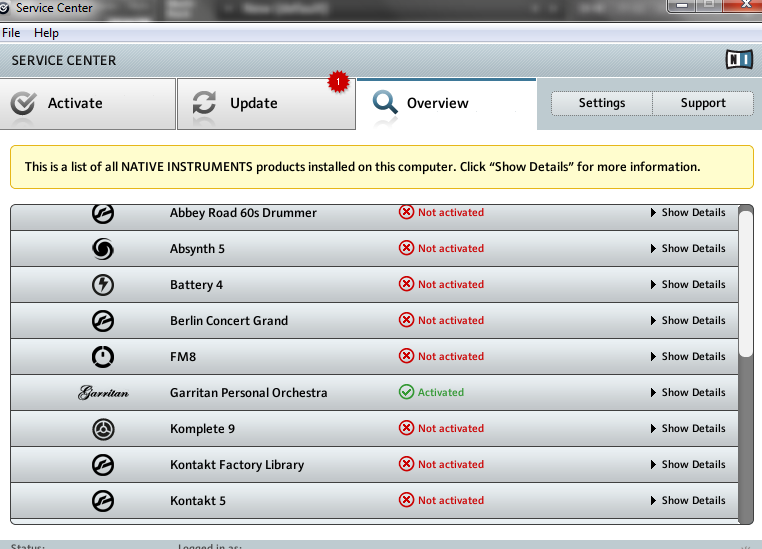Click the Kontakt 5 product name
The width and height of the screenshot is (762, 549).
click(198, 501)
